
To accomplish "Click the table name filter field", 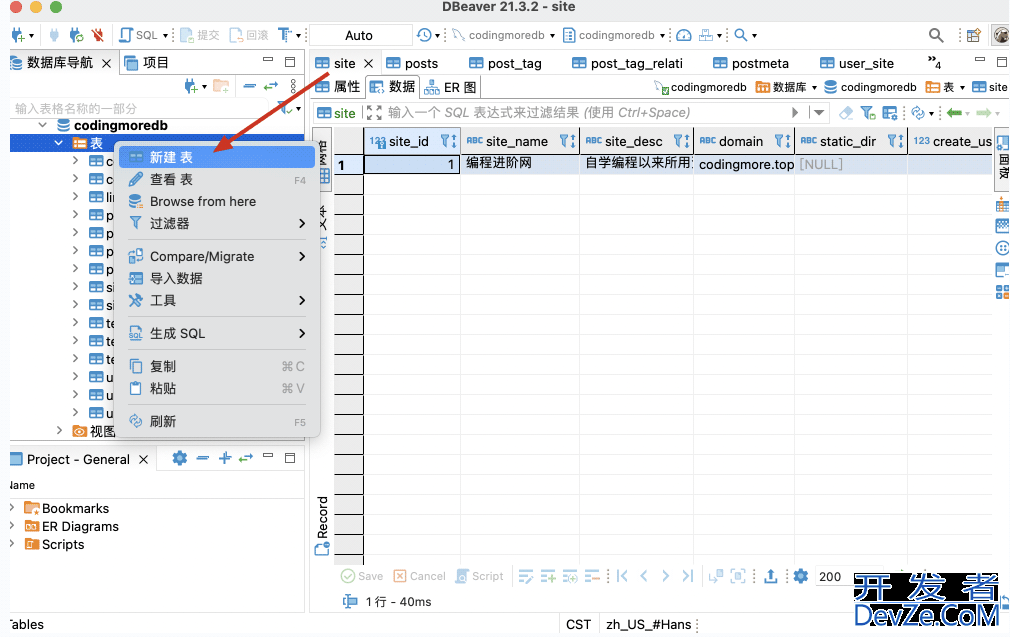I will coord(142,108).
